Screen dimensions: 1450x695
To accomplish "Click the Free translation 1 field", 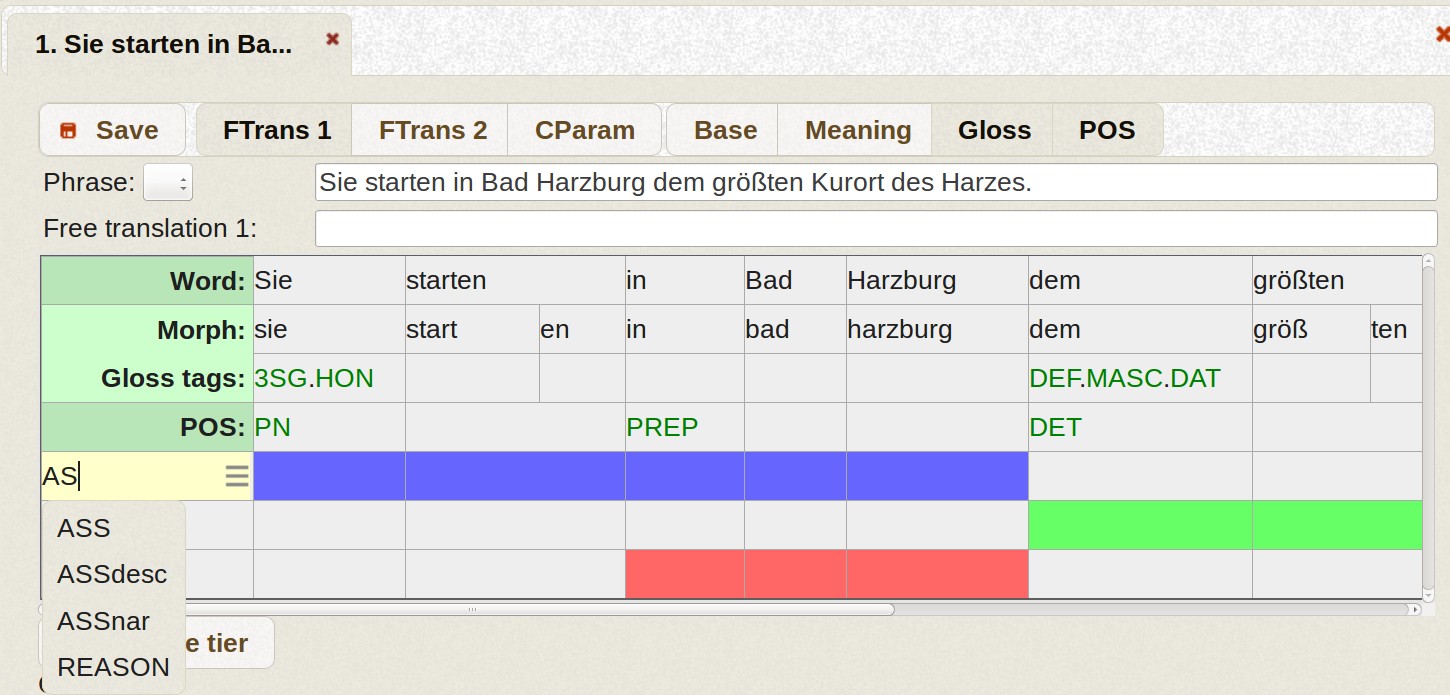I will (876, 229).
